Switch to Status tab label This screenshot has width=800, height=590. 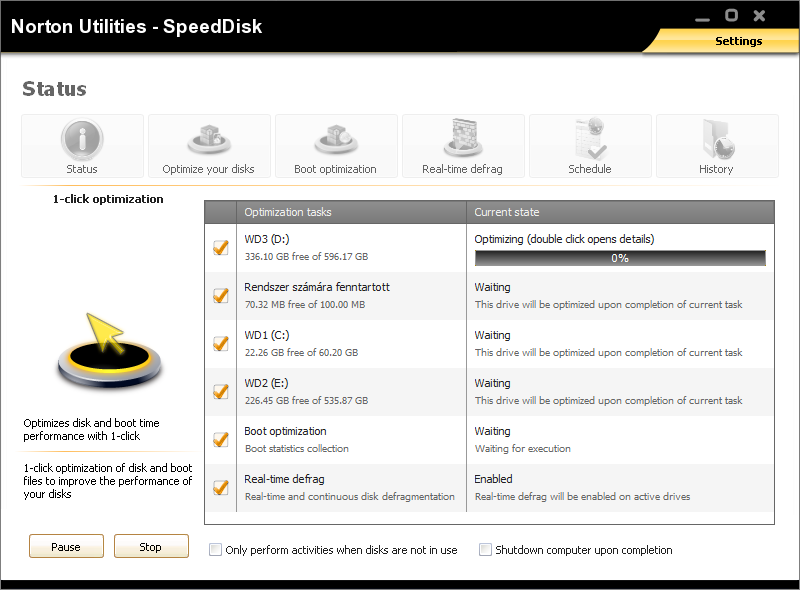click(x=82, y=169)
